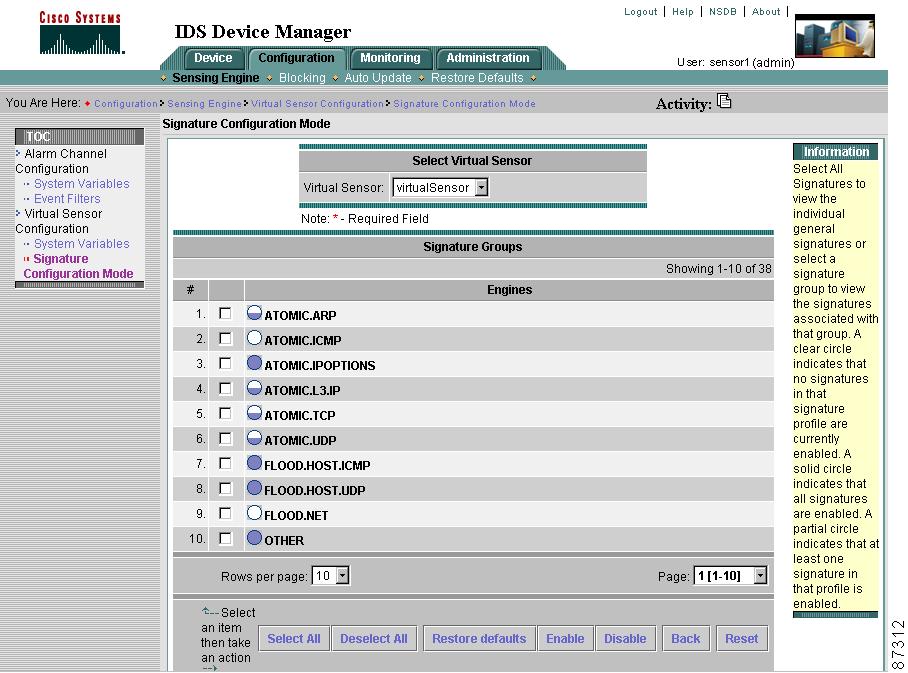Click the FLOOD.NET empty circle icon
908x673 pixels.
pos(254,514)
